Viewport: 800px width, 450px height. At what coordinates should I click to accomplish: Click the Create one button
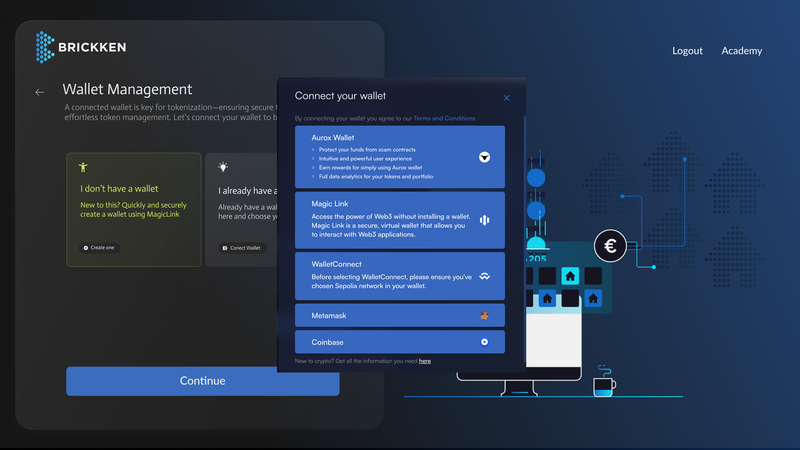pos(100,247)
